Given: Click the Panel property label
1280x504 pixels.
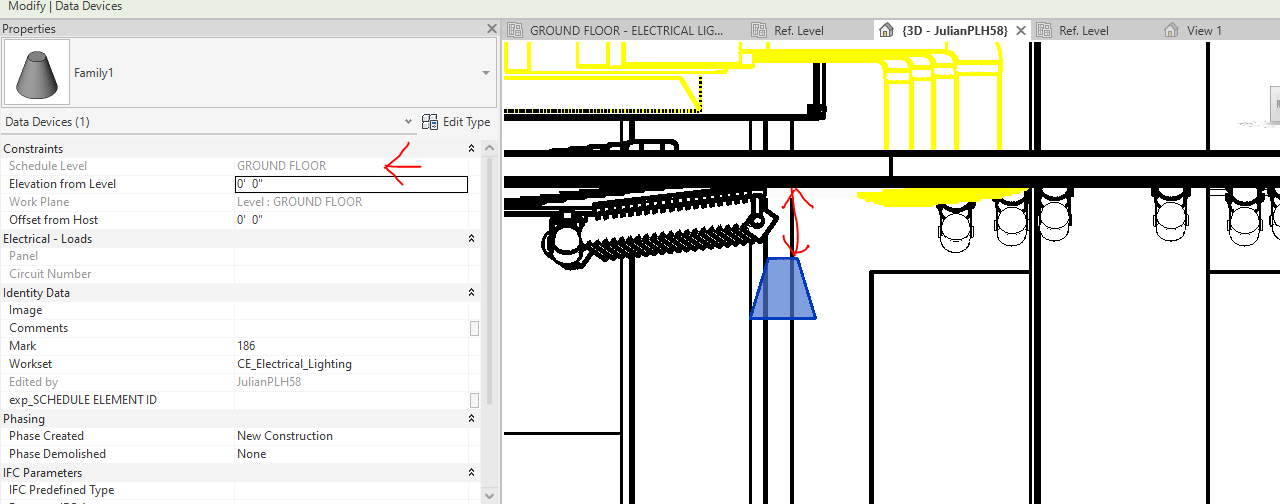Looking at the screenshot, I should [23, 256].
